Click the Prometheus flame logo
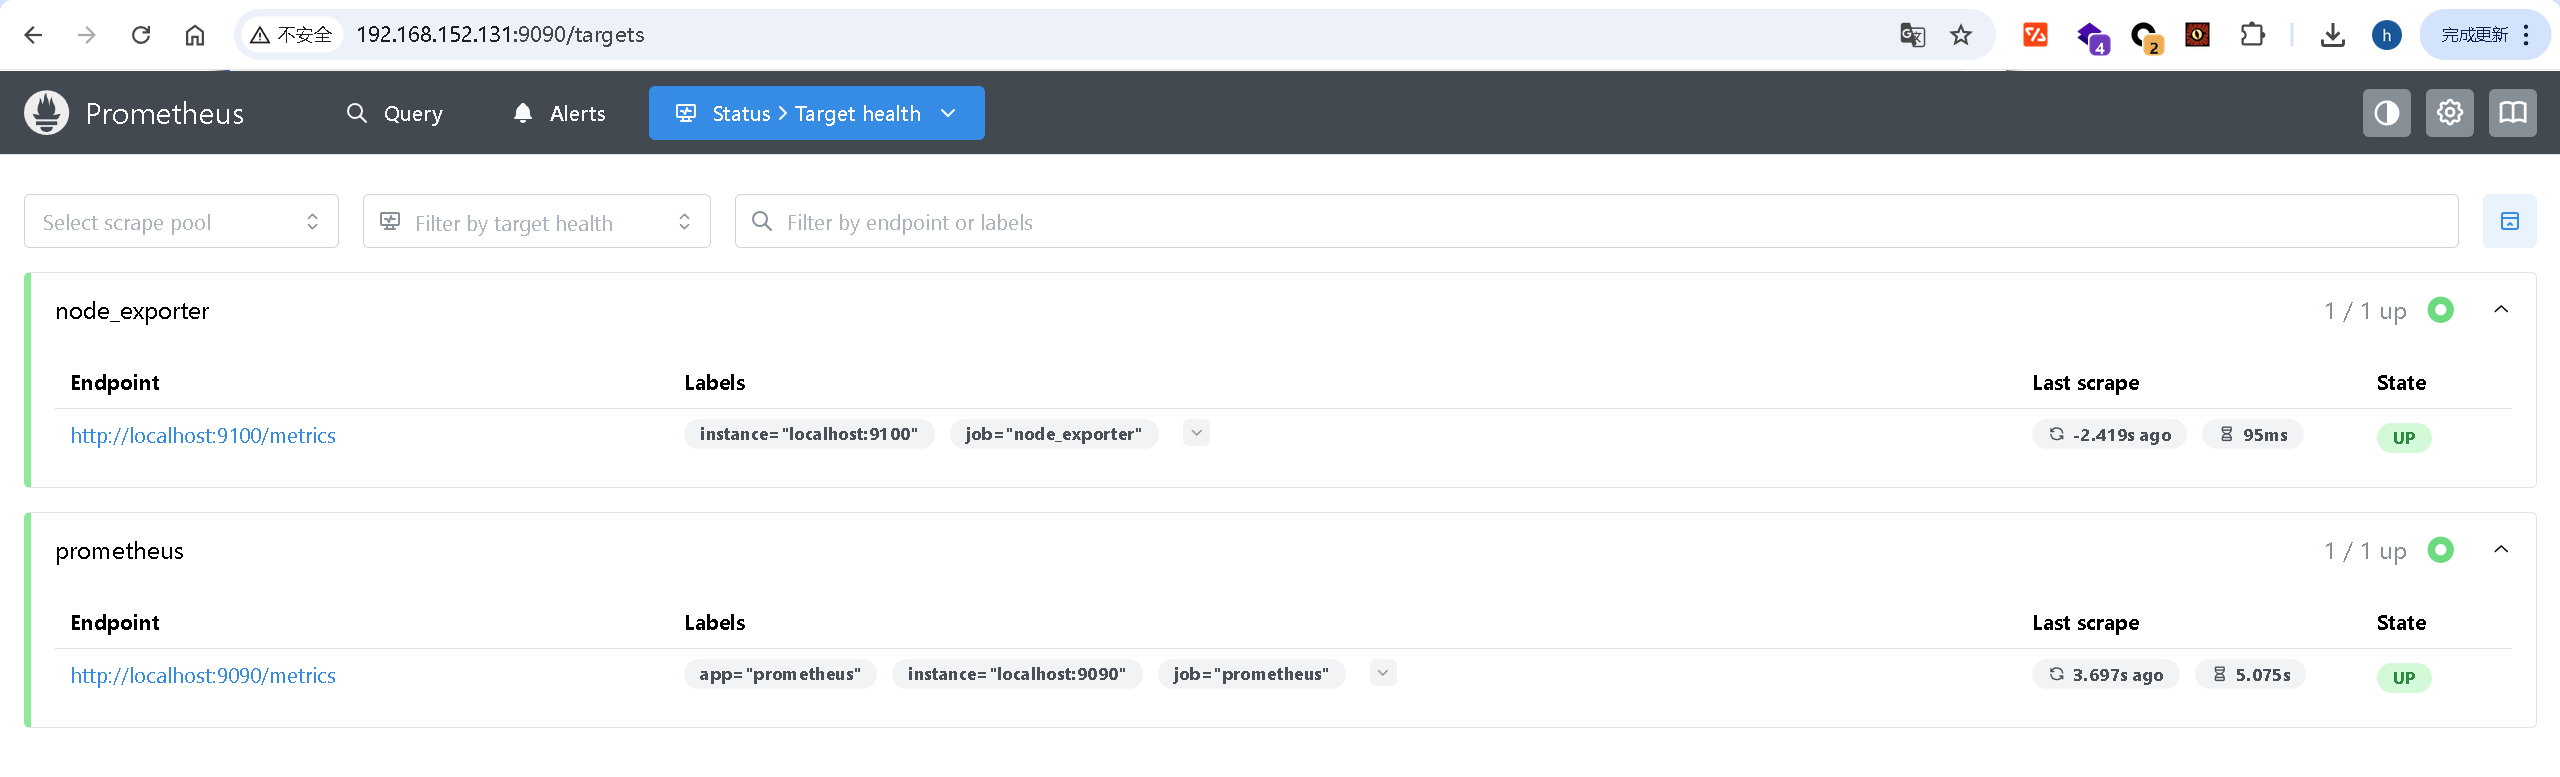Viewport: 2560px width, 777px height. click(x=47, y=113)
